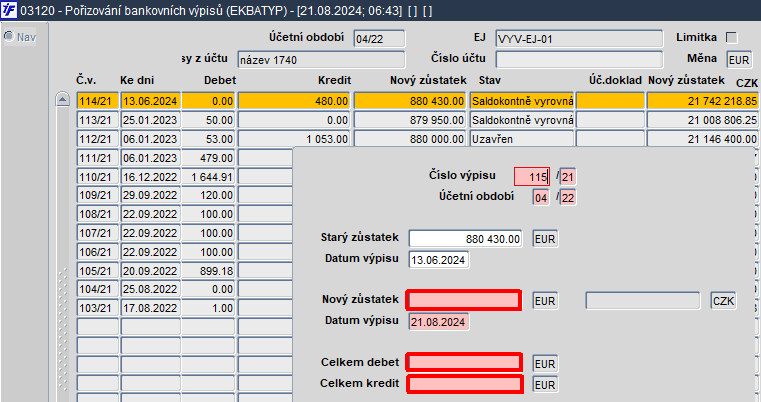
Task: Click debet cell 1 644.91
Action: (208, 177)
